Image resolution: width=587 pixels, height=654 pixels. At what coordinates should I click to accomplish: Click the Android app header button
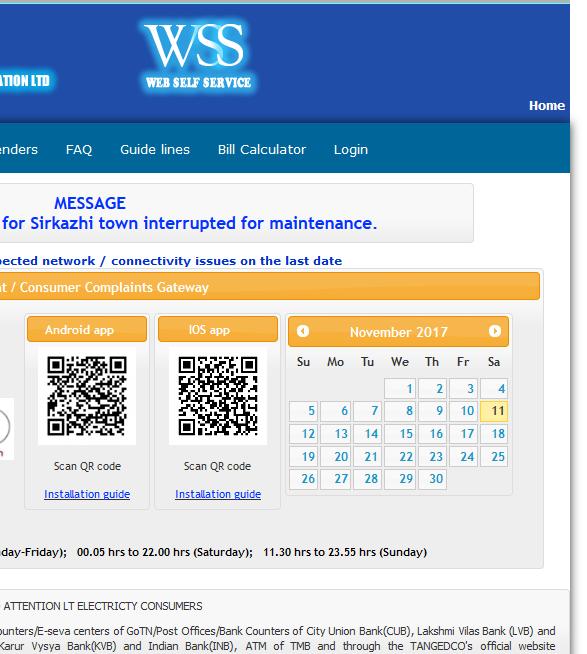coord(87,329)
